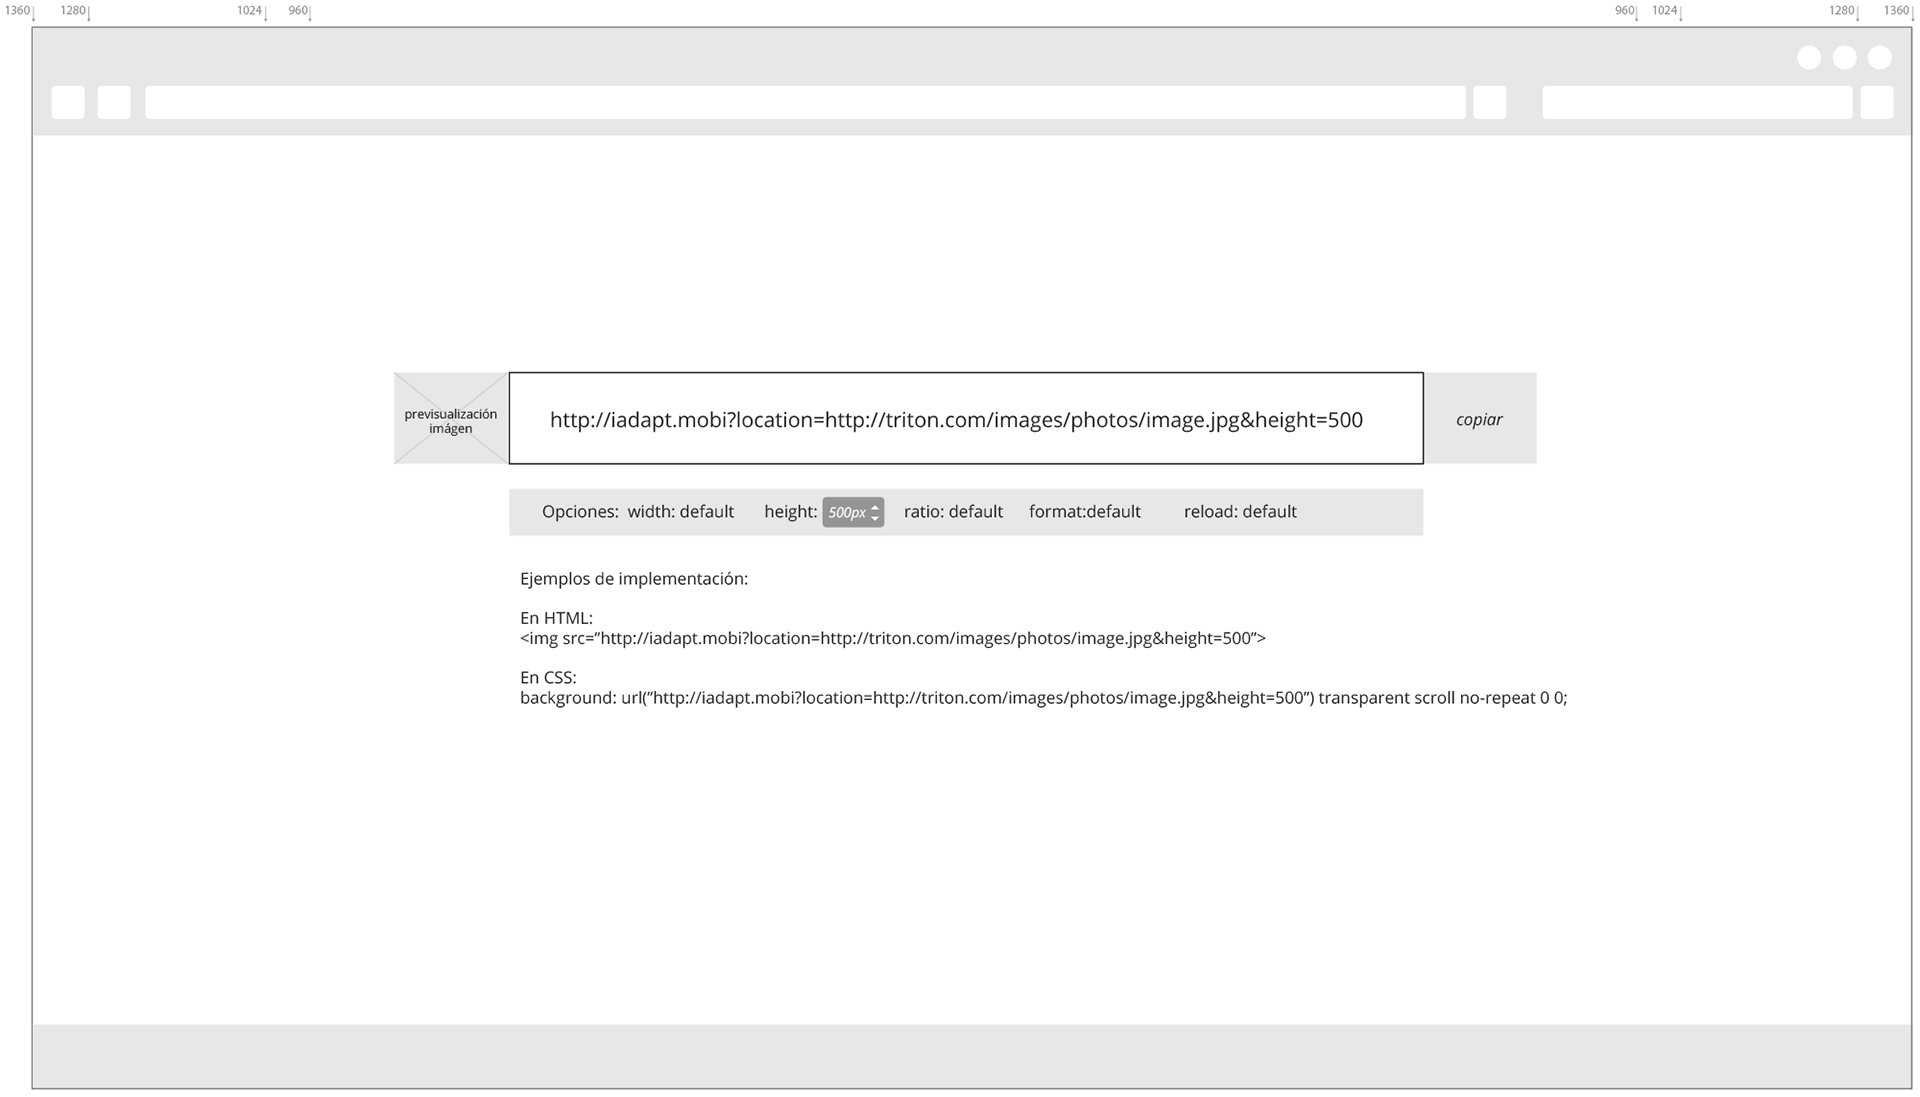The image size is (1920, 1097).
Task: Click the second square browser toolbar button
Action: tap(114, 102)
